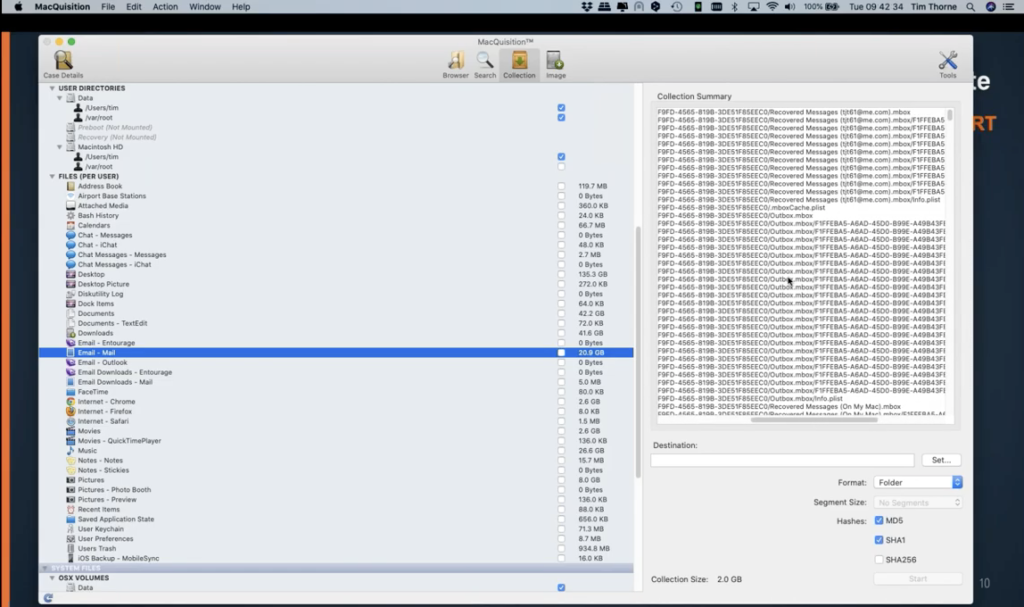
Task: Open the Window menu
Action: [x=204, y=7]
